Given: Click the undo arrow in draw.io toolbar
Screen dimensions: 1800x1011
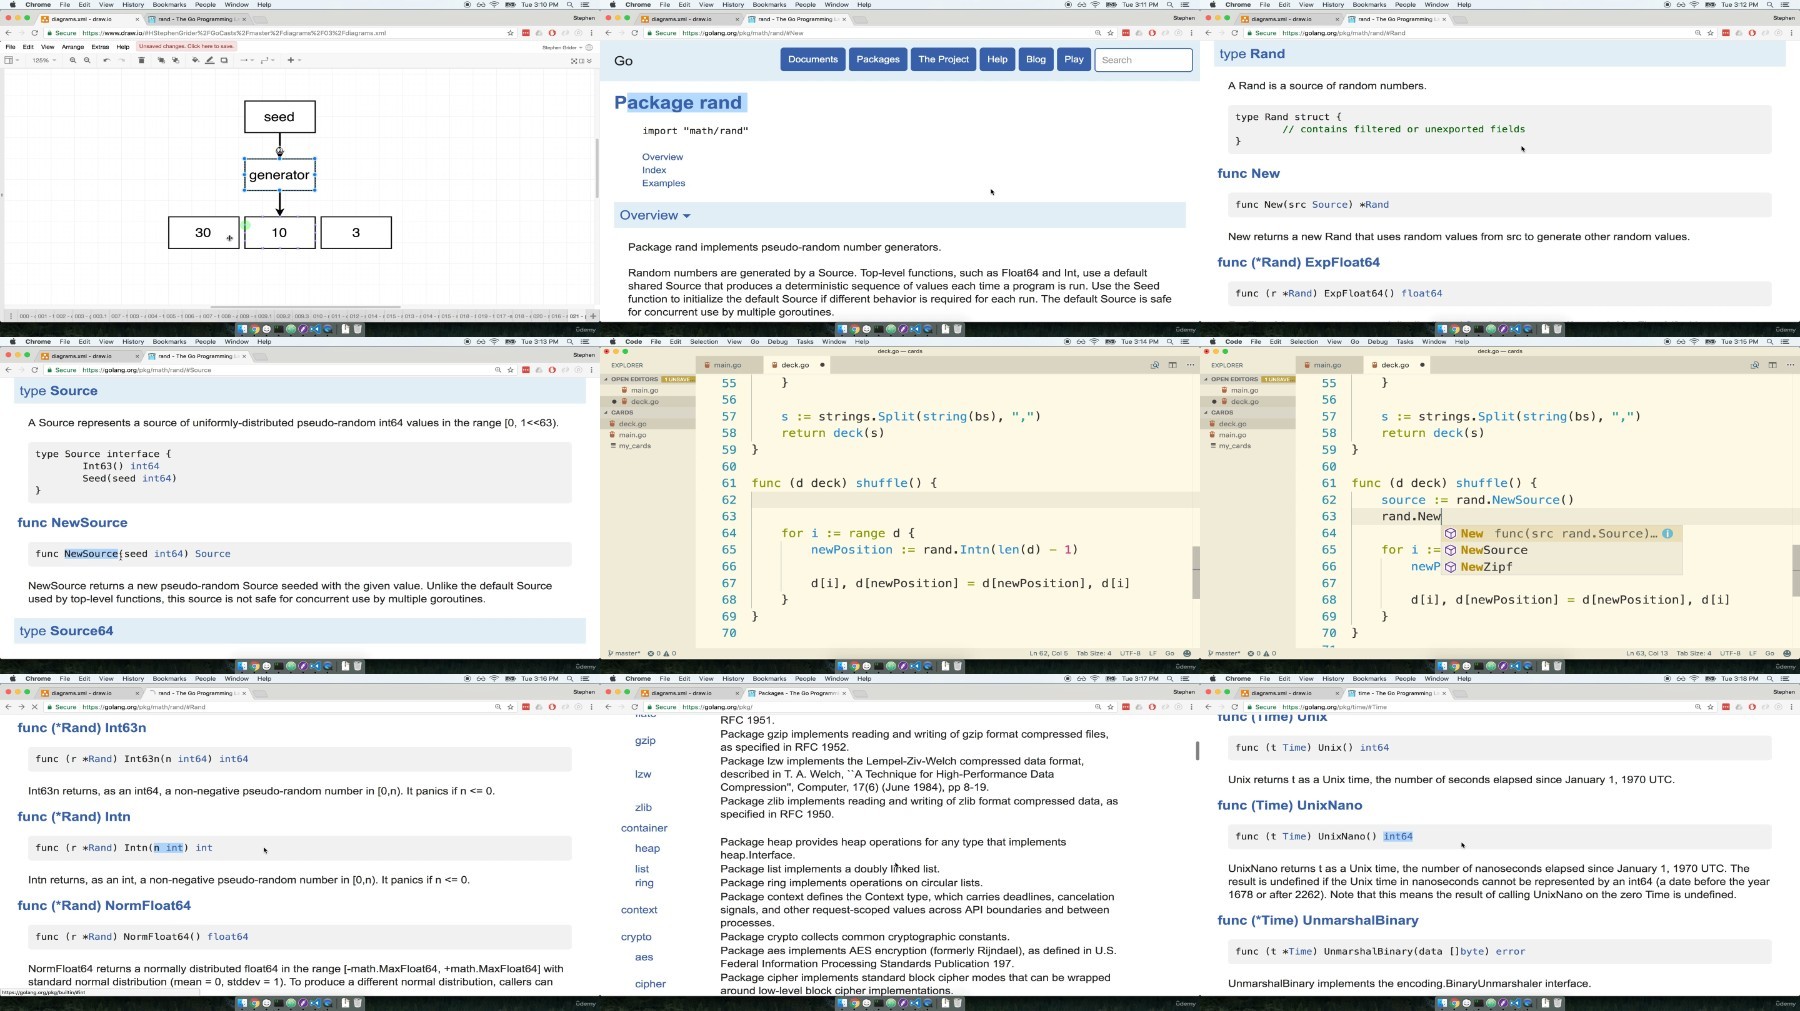Looking at the screenshot, I should [106, 60].
